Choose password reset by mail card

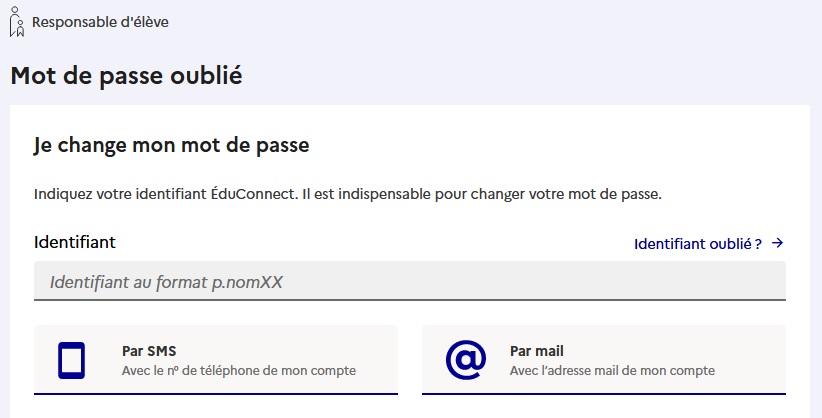tap(604, 360)
